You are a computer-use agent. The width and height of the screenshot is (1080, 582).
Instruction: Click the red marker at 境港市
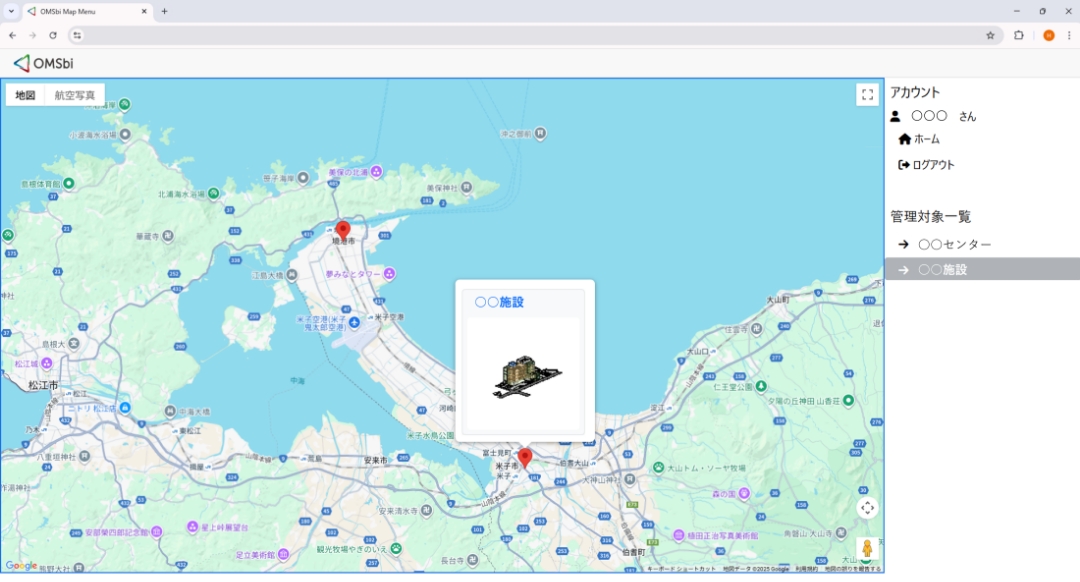point(343,230)
